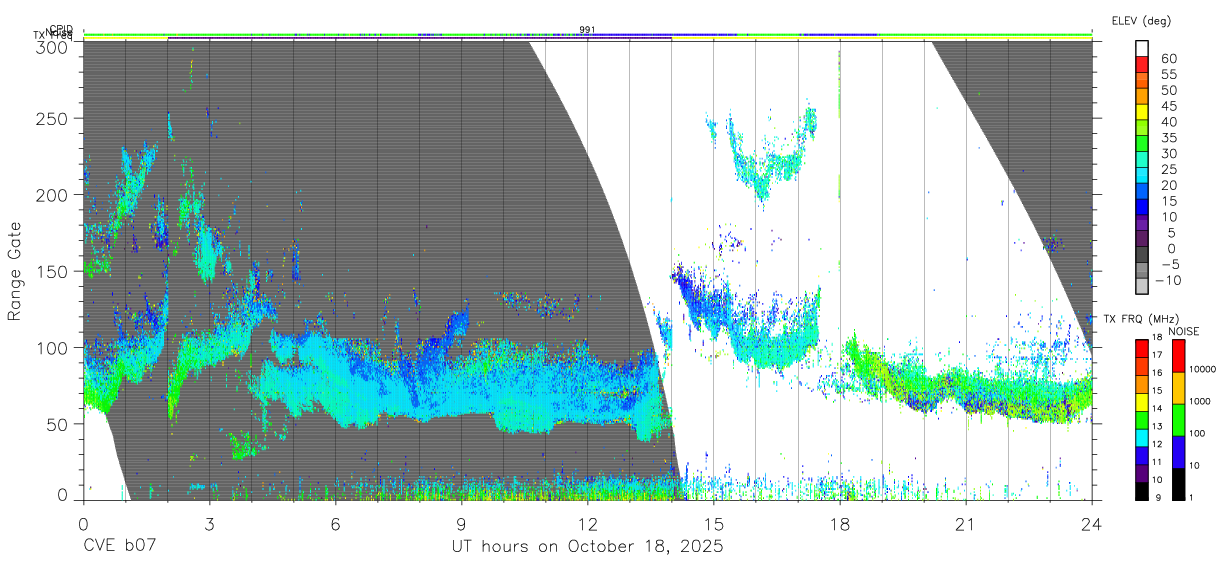Click the -10 label in ELEV legend
1228x567 pixels.
click(1167, 280)
